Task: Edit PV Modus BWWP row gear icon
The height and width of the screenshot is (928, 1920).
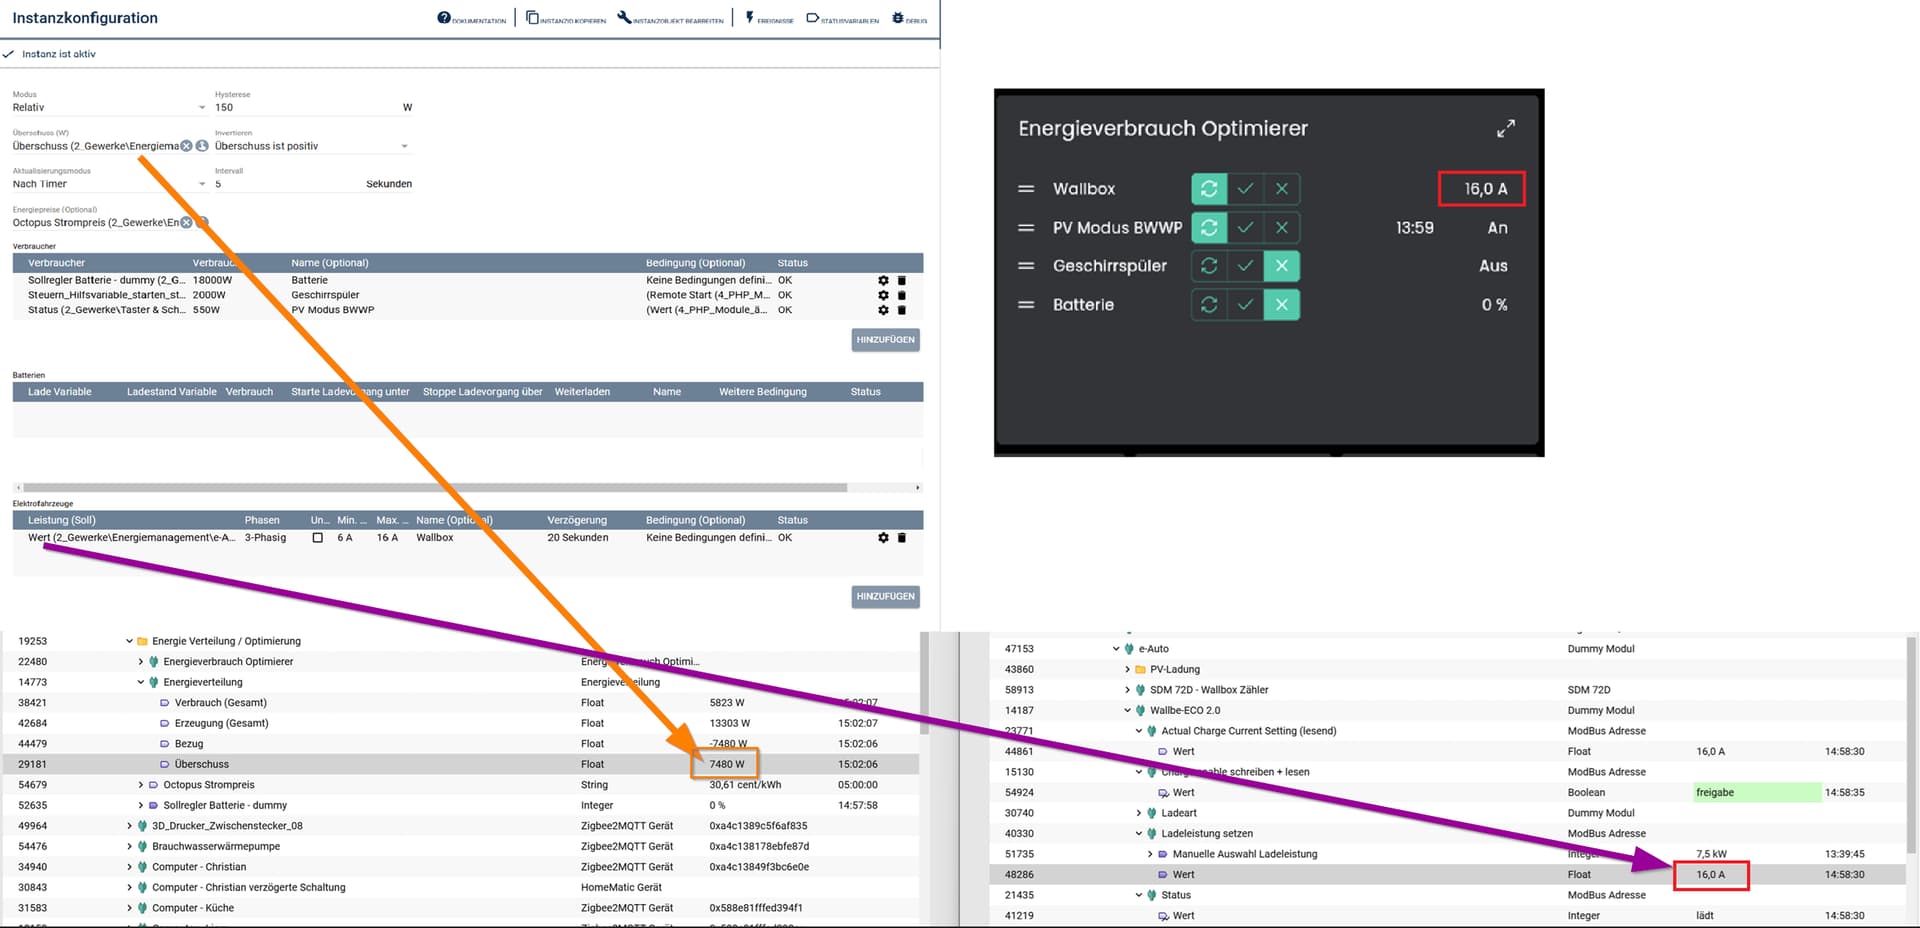Action: point(883,310)
